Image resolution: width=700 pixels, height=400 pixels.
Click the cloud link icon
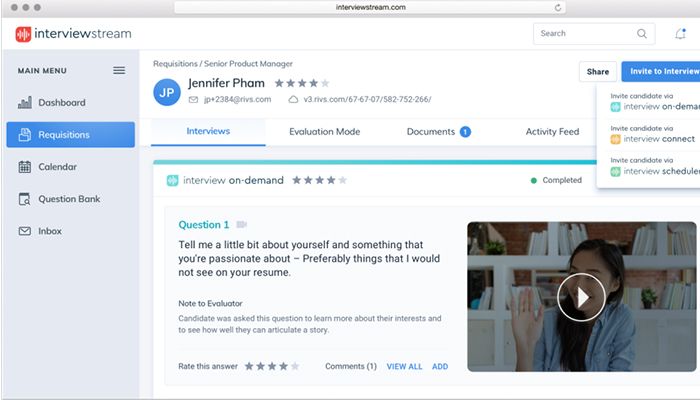point(293,100)
